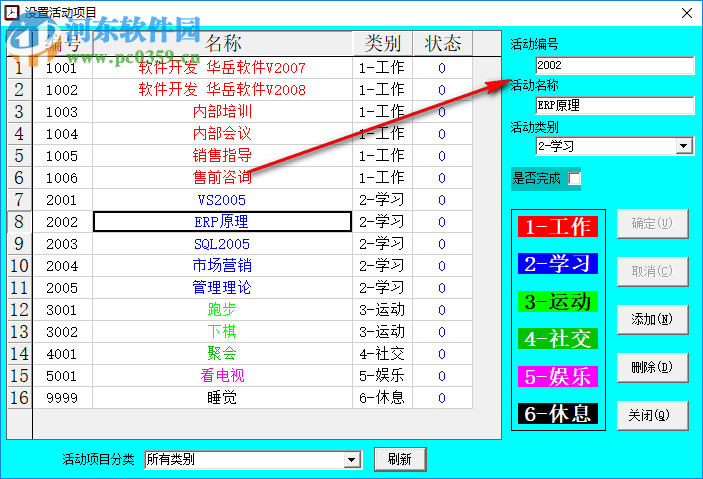The image size is (703, 479).
Task: Click the 删除(D) button
Action: coord(652,367)
